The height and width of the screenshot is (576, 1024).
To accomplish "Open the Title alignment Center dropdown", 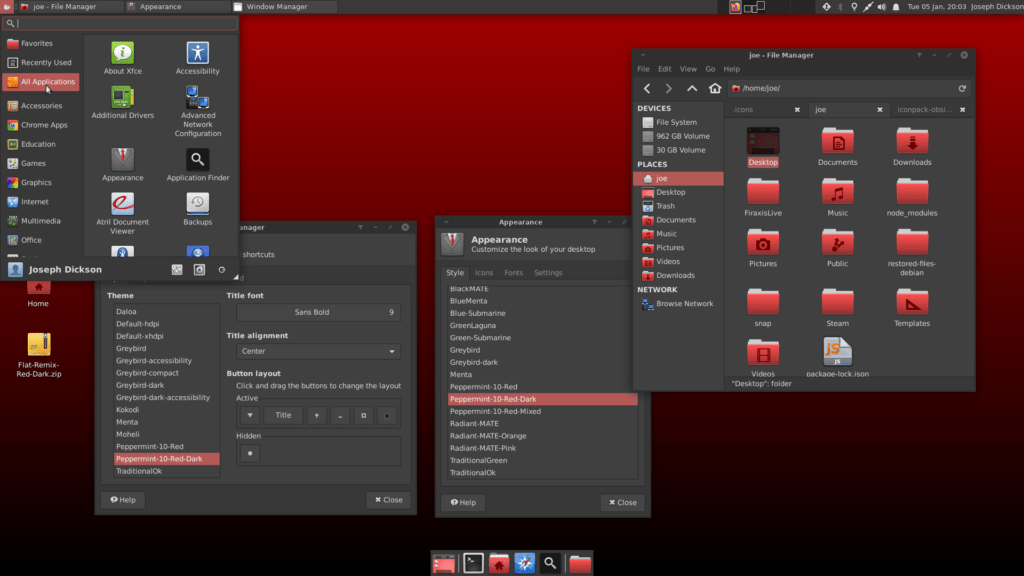I will pyautogui.click(x=318, y=351).
